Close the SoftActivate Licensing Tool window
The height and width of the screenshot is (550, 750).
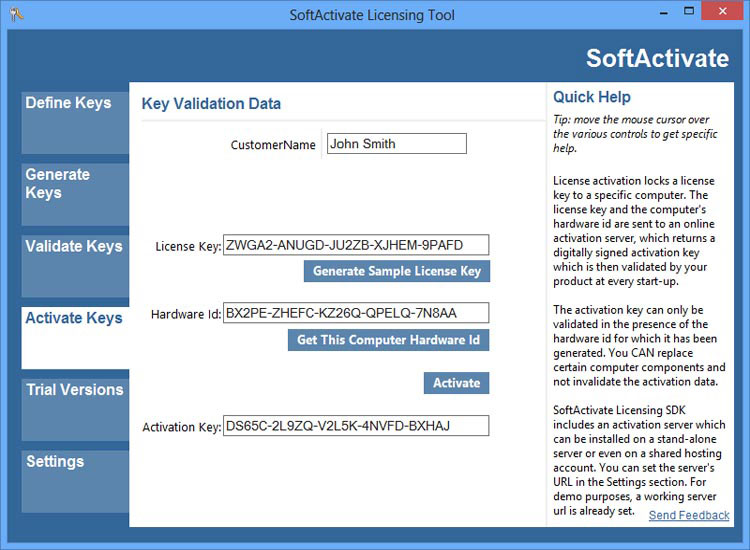point(723,12)
